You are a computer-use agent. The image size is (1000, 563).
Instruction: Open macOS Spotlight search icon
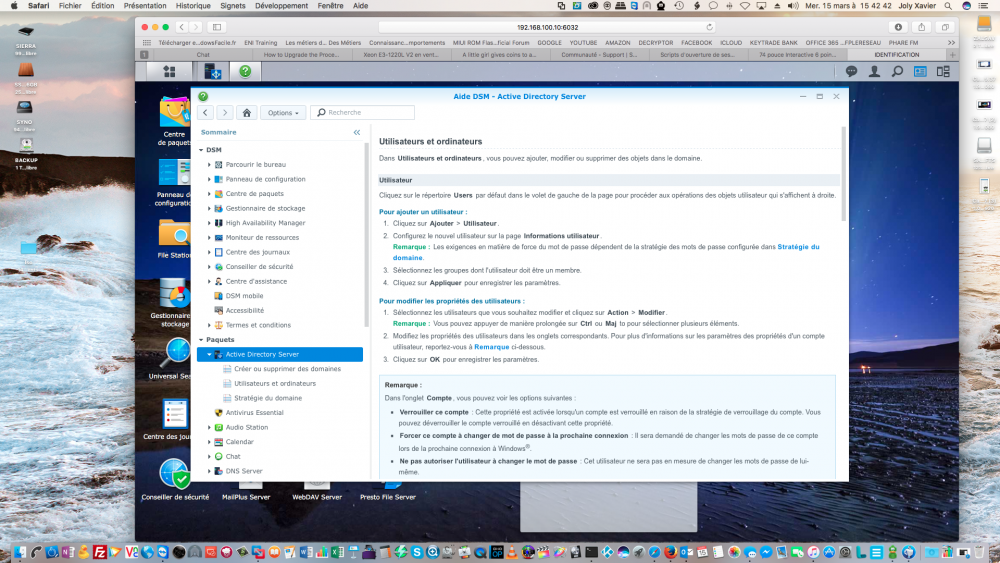[948, 6]
